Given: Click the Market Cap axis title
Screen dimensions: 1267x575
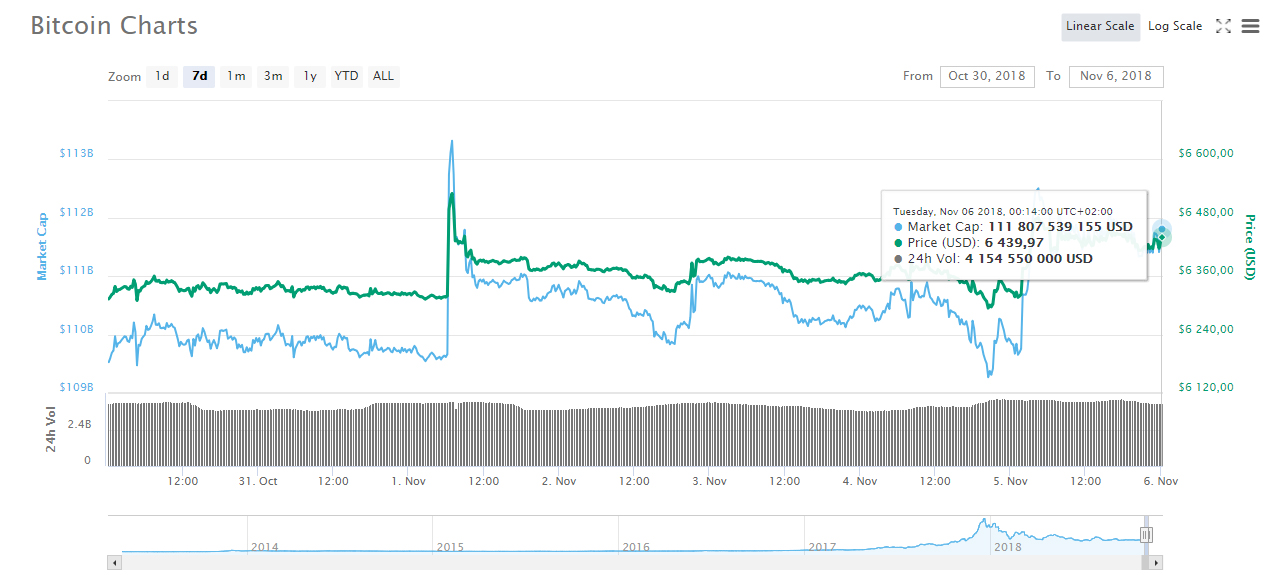Looking at the screenshot, I should point(42,246).
